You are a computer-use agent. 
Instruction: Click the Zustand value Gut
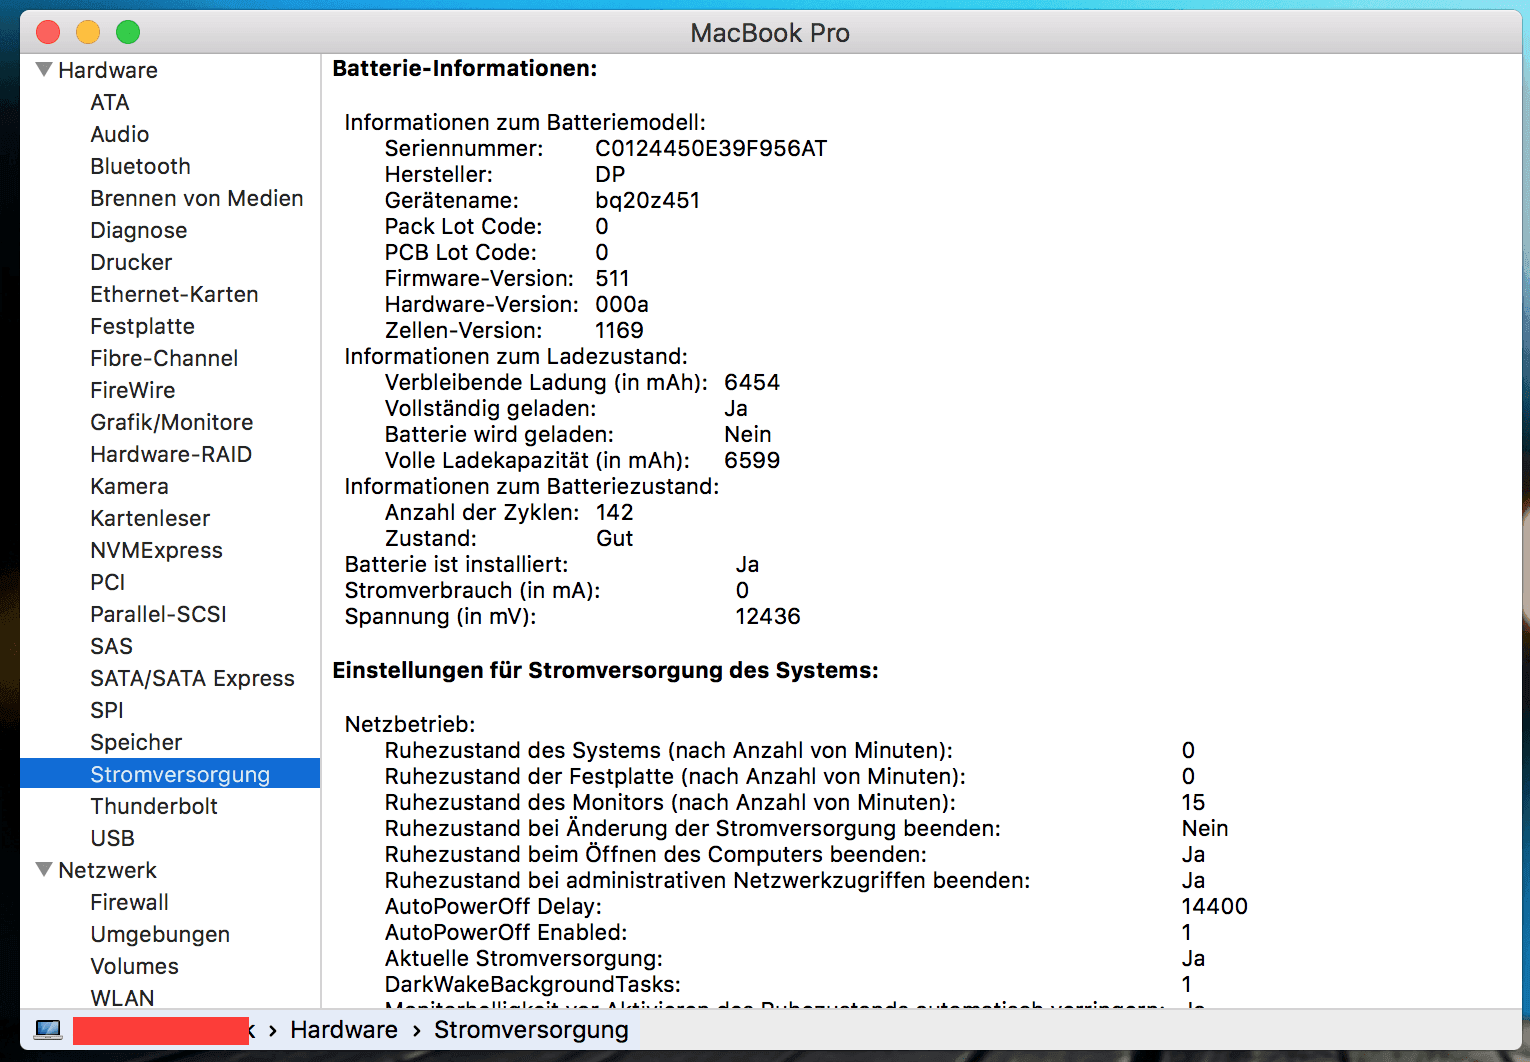[x=615, y=538]
